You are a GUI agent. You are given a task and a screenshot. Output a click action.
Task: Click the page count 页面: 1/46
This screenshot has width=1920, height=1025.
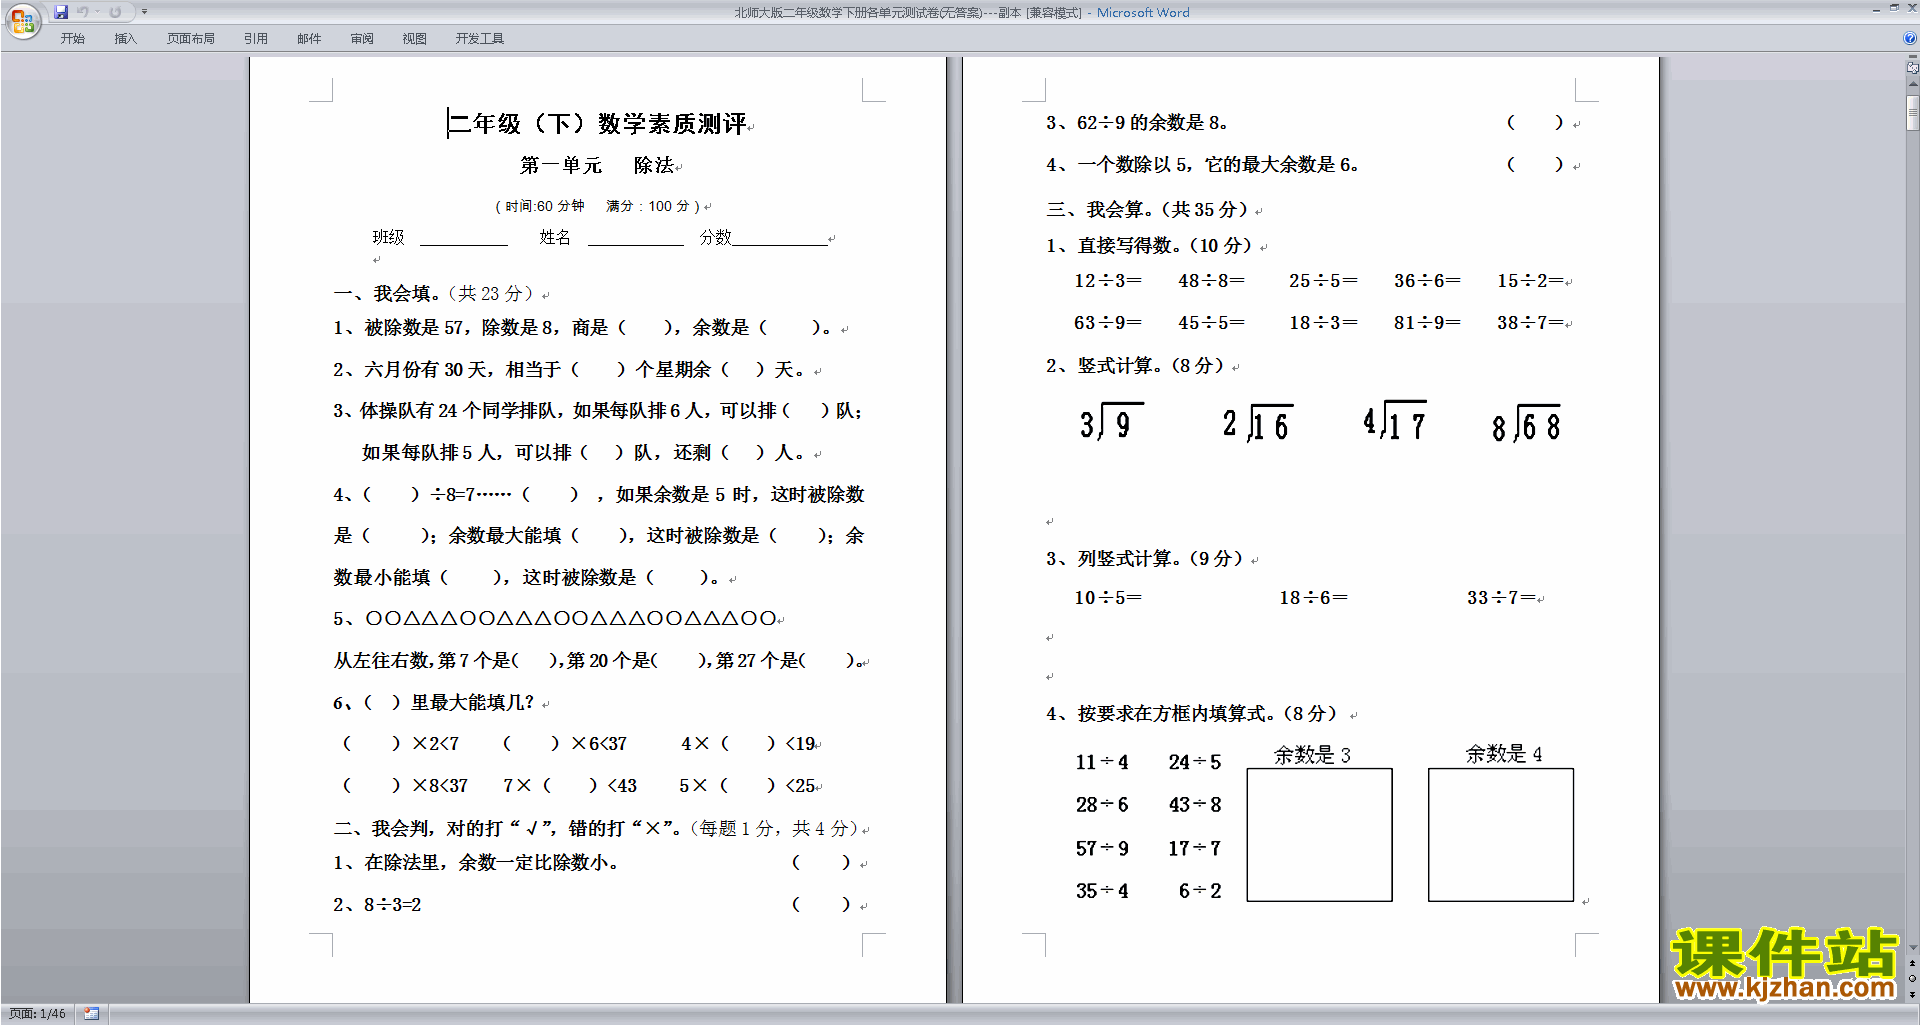coord(37,1014)
